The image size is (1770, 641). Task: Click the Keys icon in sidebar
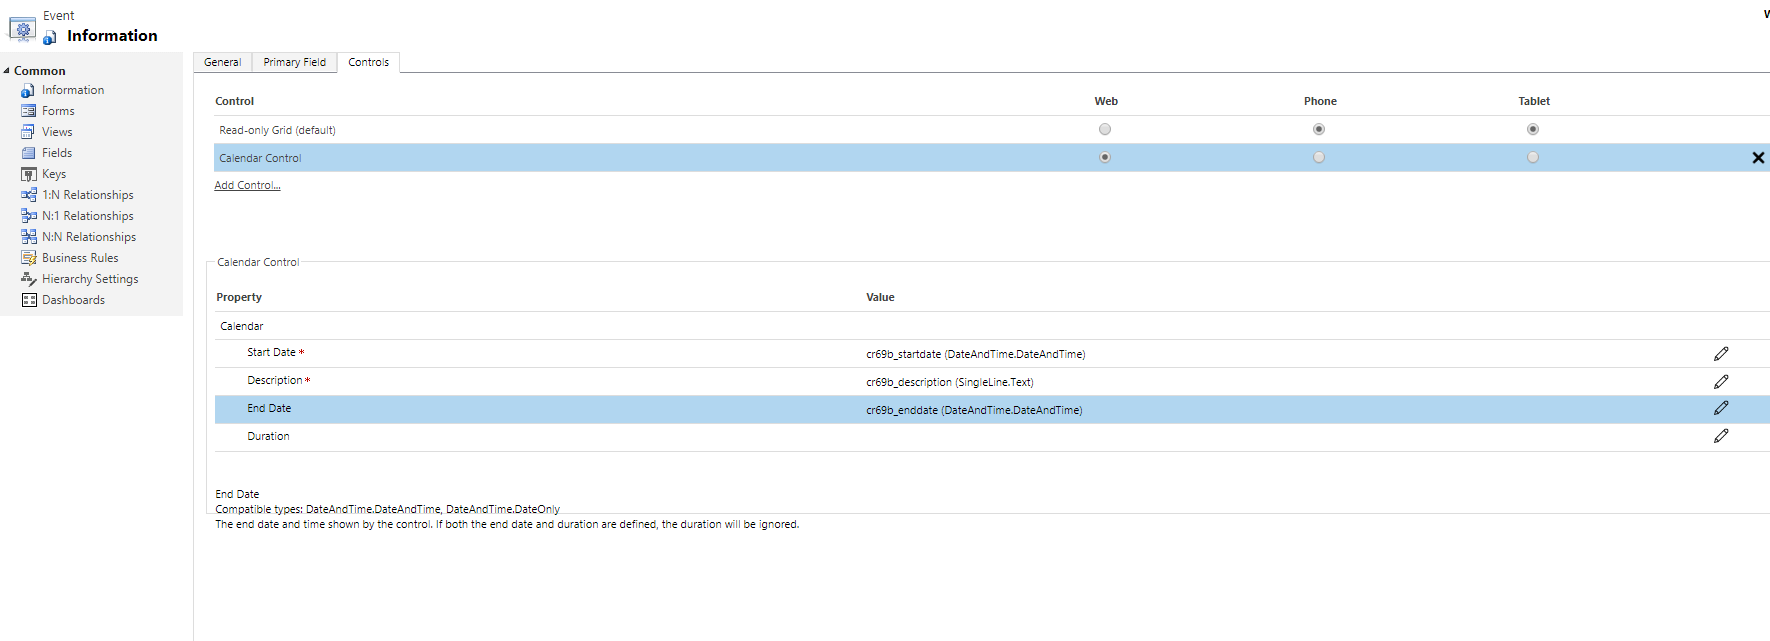click(x=29, y=174)
